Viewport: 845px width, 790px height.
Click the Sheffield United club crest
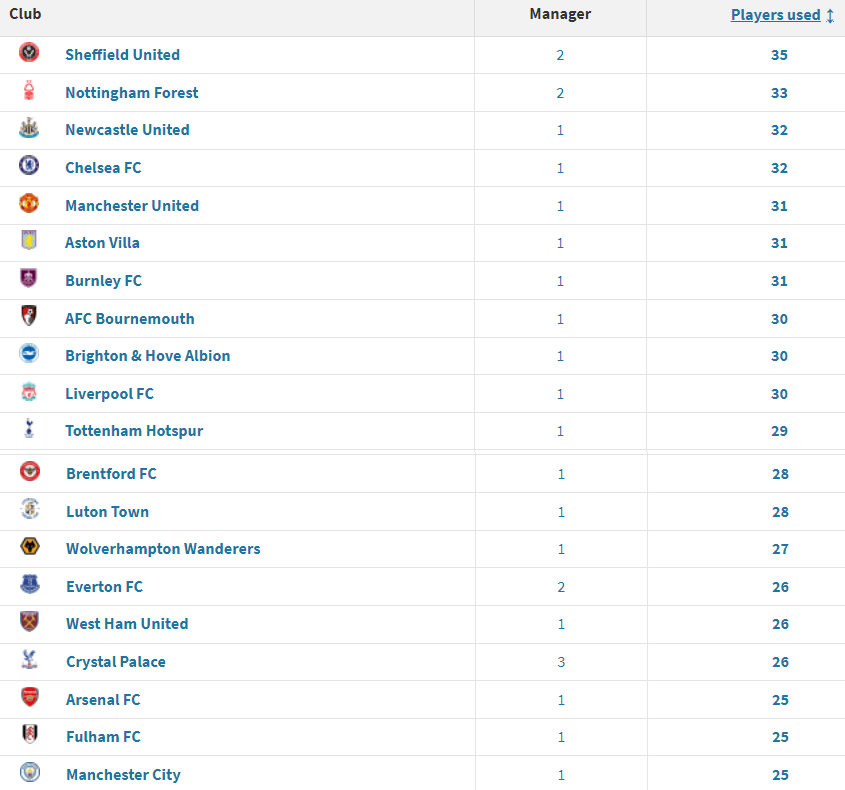[29, 53]
